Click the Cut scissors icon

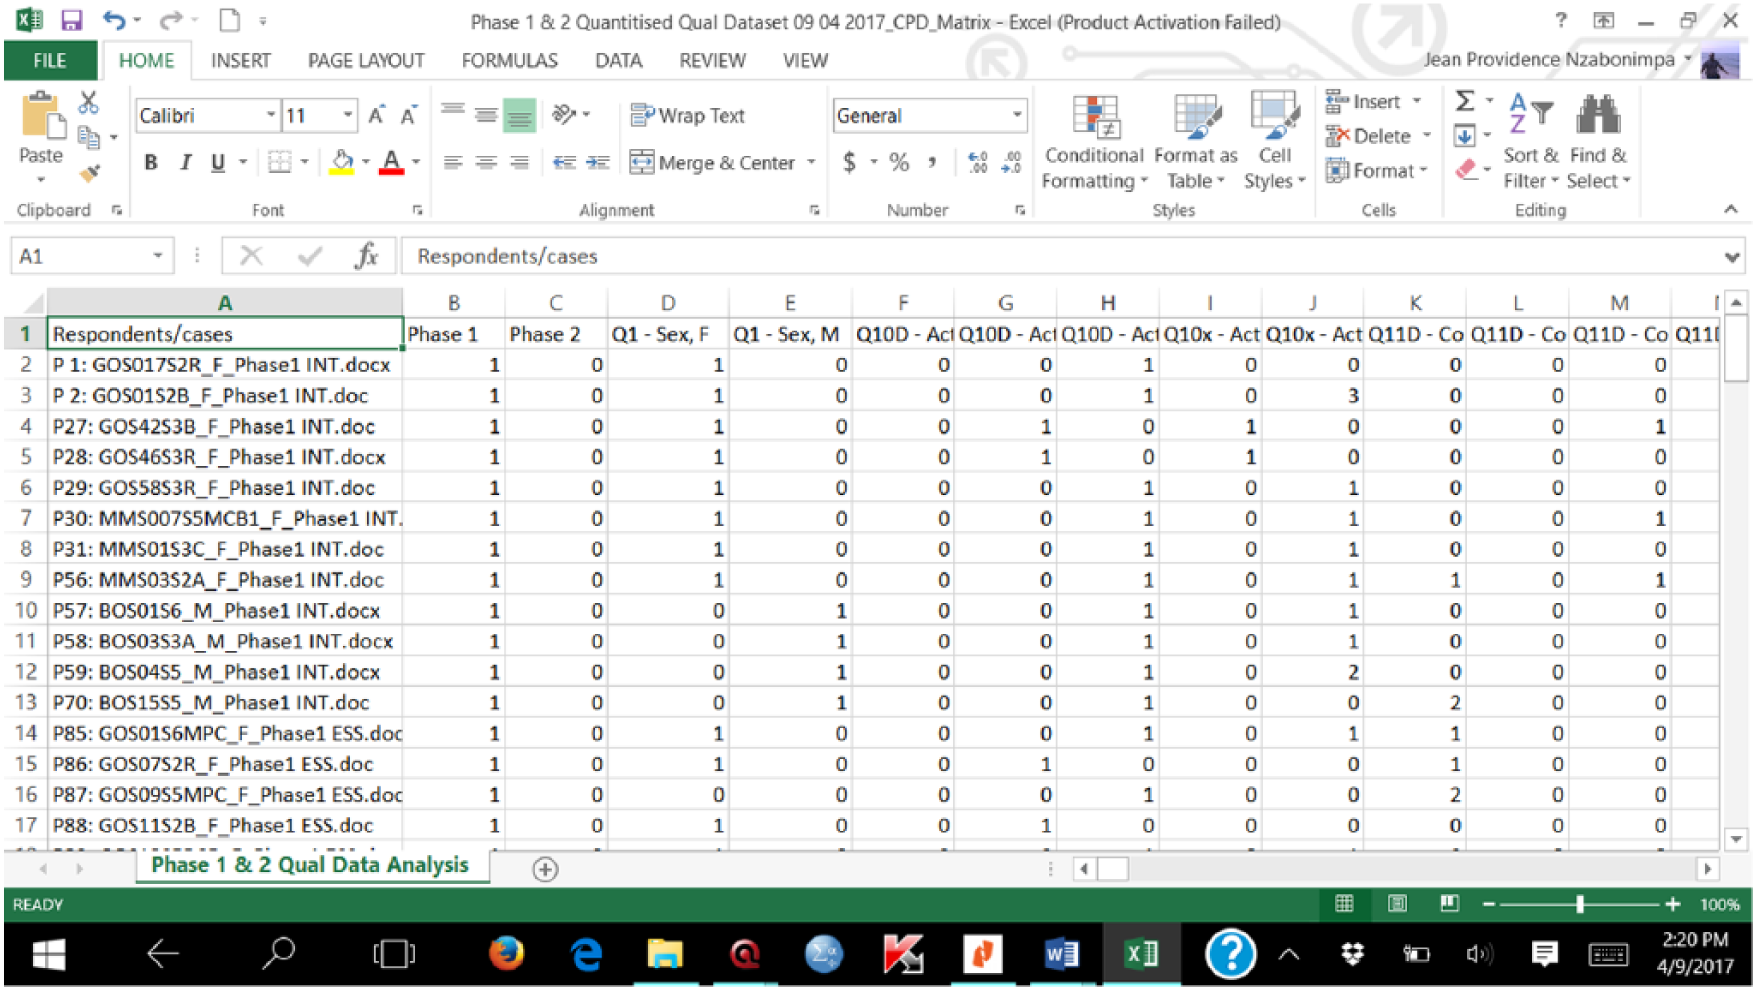point(89,102)
